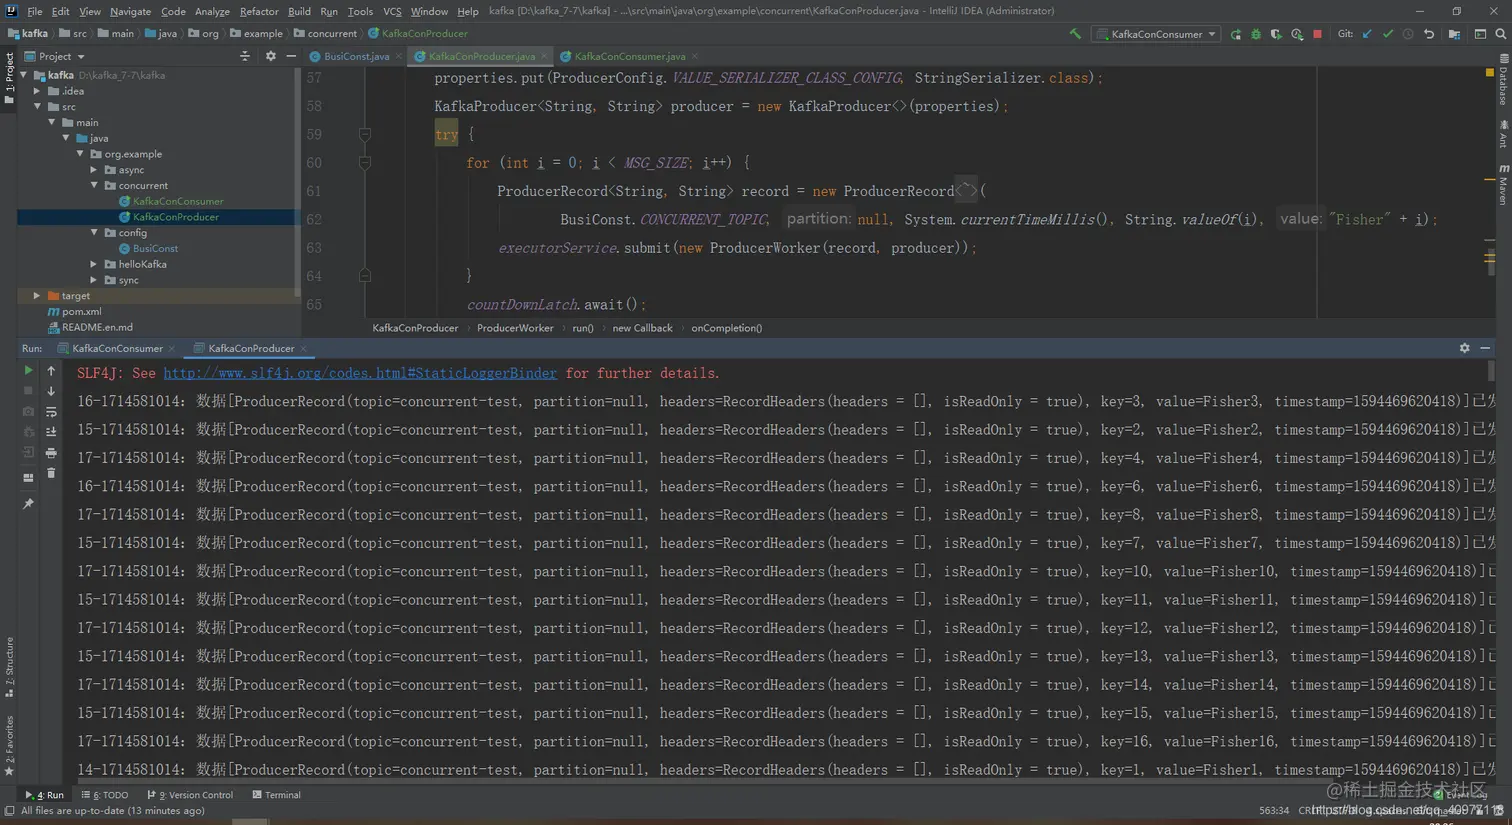Click Git Rollback undo arrow icon

[1429, 34]
